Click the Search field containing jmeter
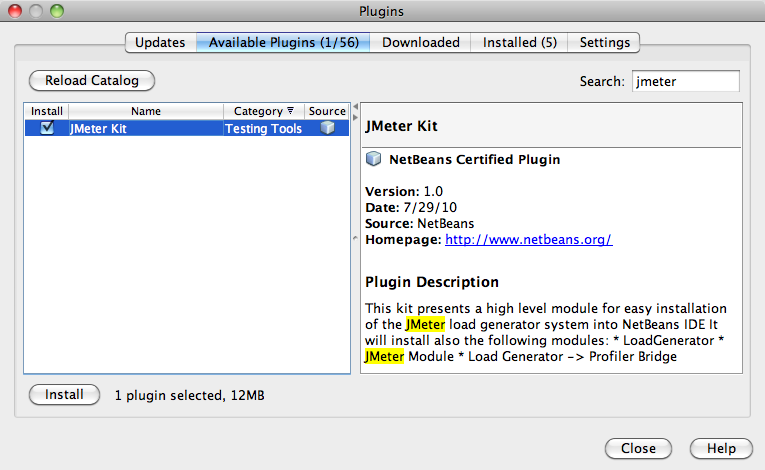Image resolution: width=765 pixels, height=470 pixels. (x=684, y=81)
